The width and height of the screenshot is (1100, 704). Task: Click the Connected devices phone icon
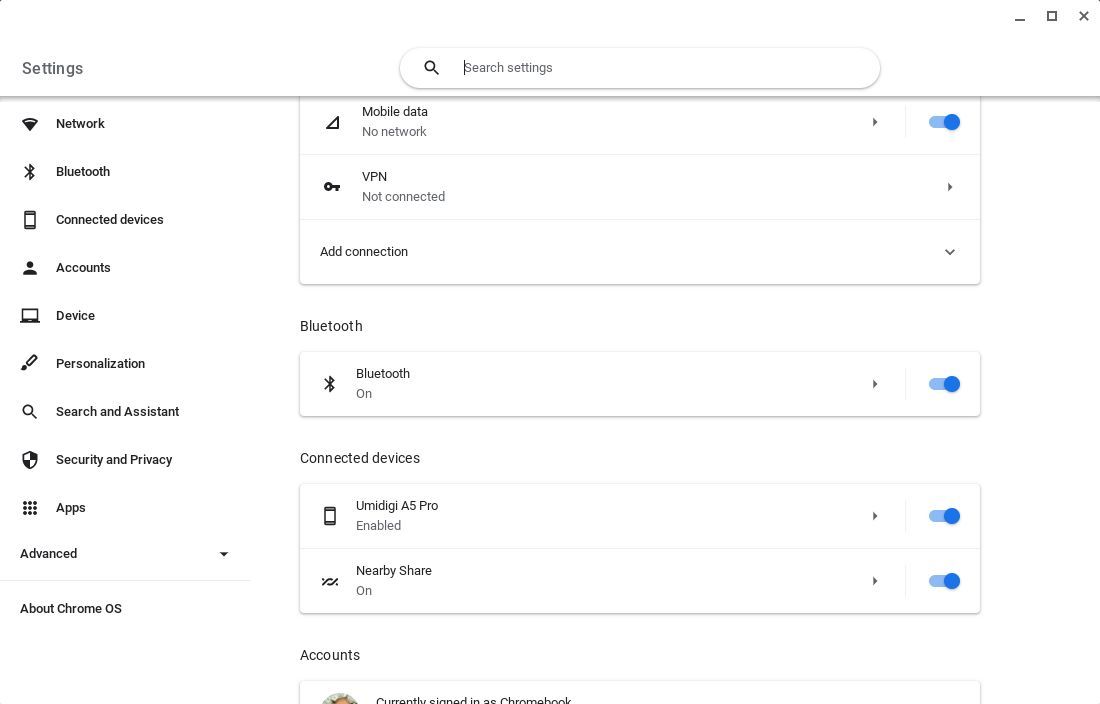click(30, 219)
